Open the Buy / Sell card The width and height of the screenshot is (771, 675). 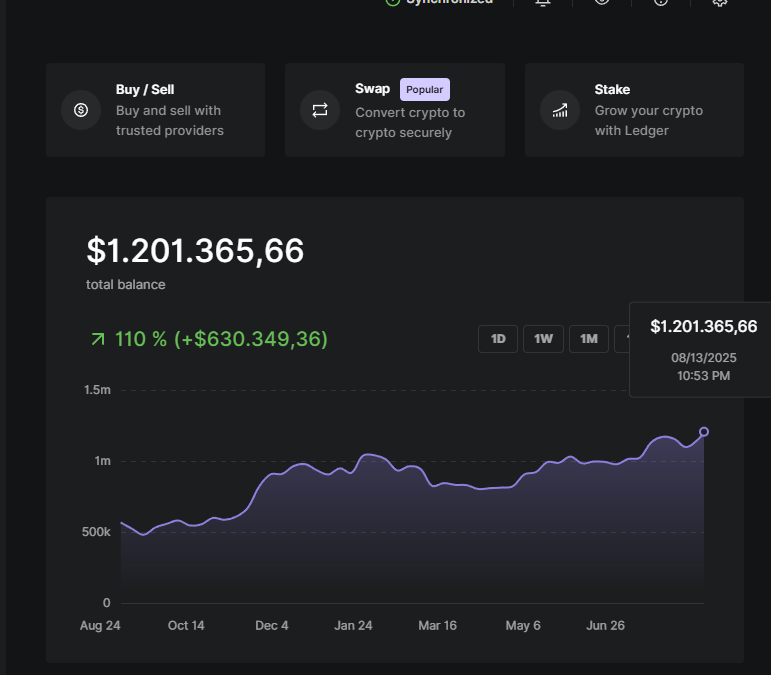tap(155, 110)
